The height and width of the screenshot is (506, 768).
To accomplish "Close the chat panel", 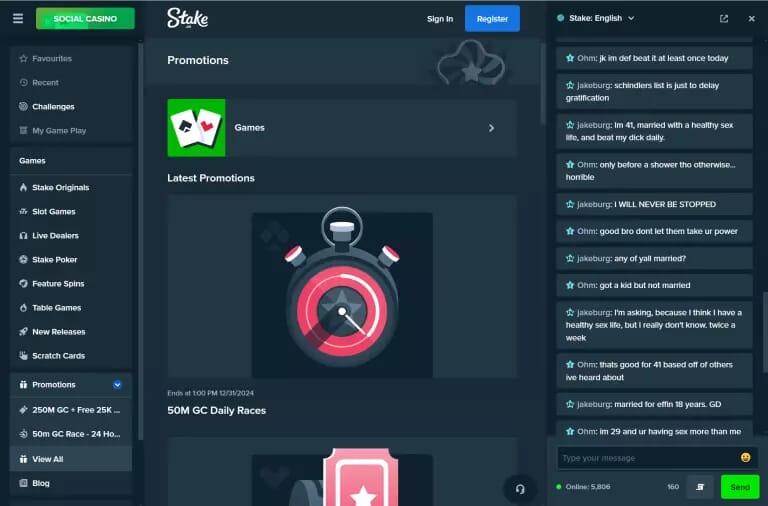I will click(x=751, y=19).
